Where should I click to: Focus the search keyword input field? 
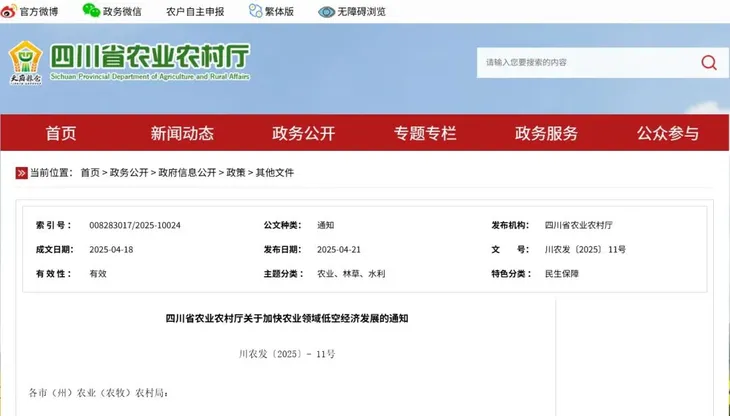tap(585, 62)
